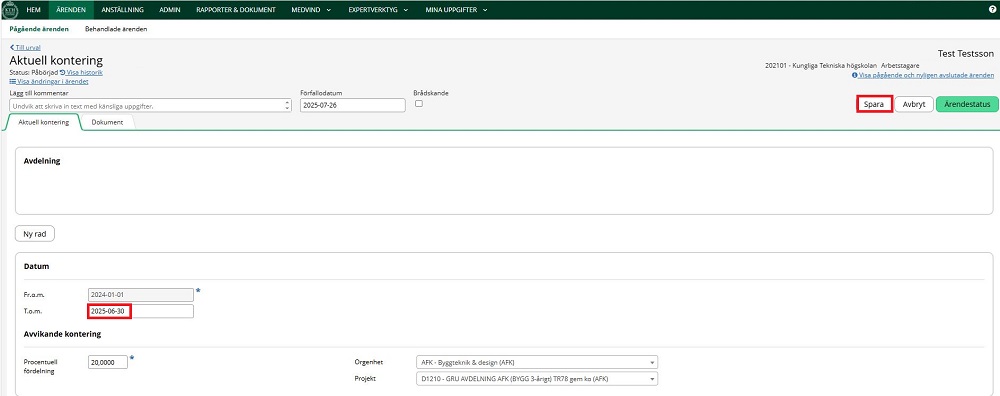This screenshot has width=1000, height=396.
Task: Click the Ärendestatus button
Action: click(966, 105)
